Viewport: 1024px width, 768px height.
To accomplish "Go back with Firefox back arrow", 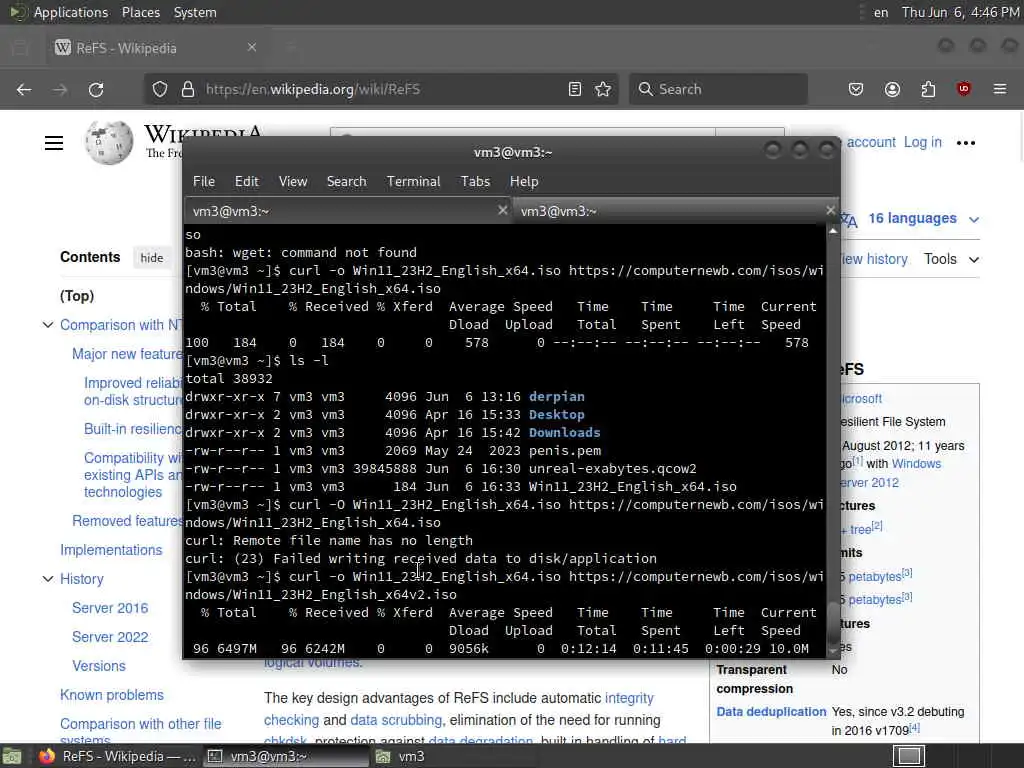I will (x=24, y=89).
